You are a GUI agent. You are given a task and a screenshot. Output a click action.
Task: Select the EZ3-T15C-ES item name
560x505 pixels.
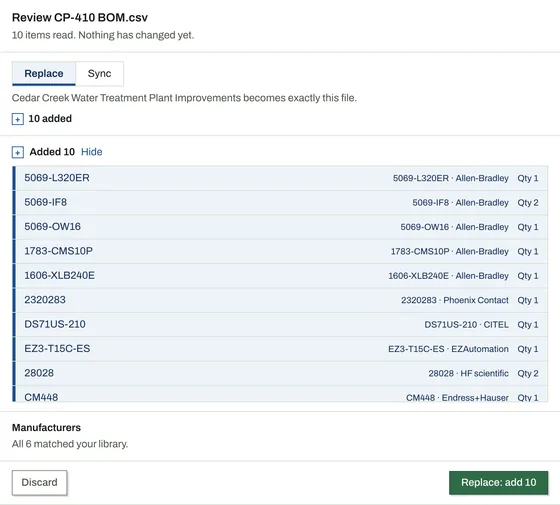[57, 349]
